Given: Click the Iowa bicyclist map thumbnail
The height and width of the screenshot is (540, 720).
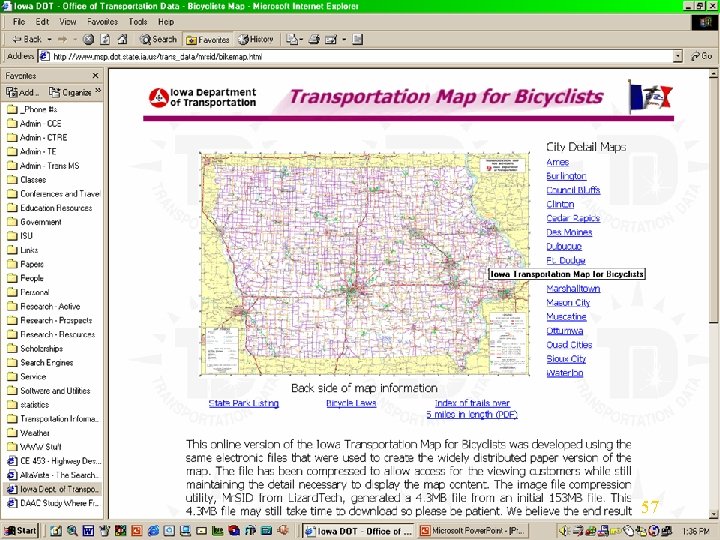Looking at the screenshot, I should (x=365, y=264).
